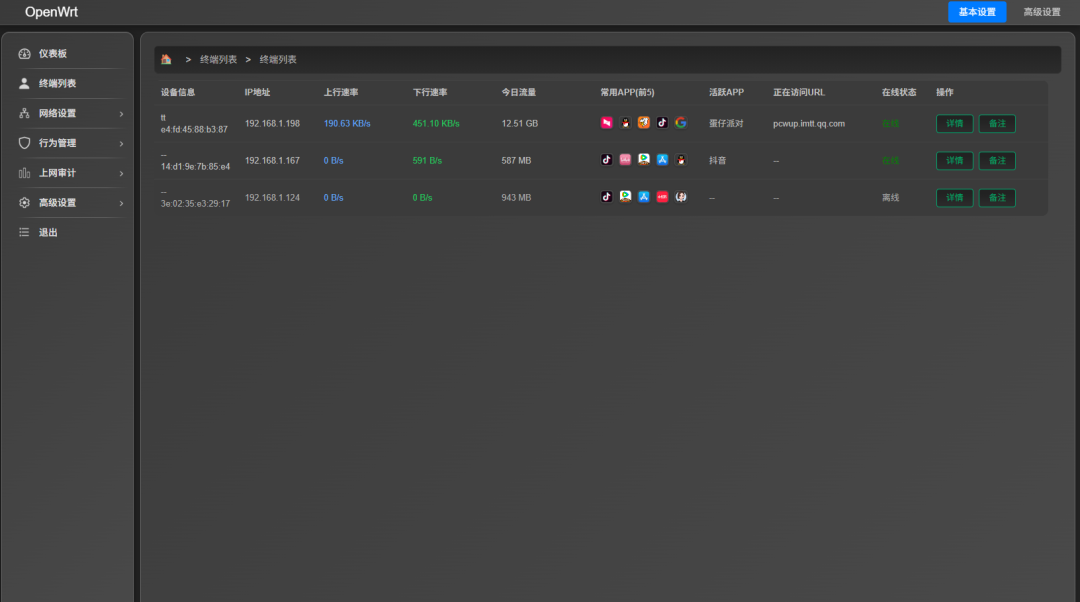The width and height of the screenshot is (1080, 602).
Task: Click the home icon in the breadcrumb
Action: [166, 59]
